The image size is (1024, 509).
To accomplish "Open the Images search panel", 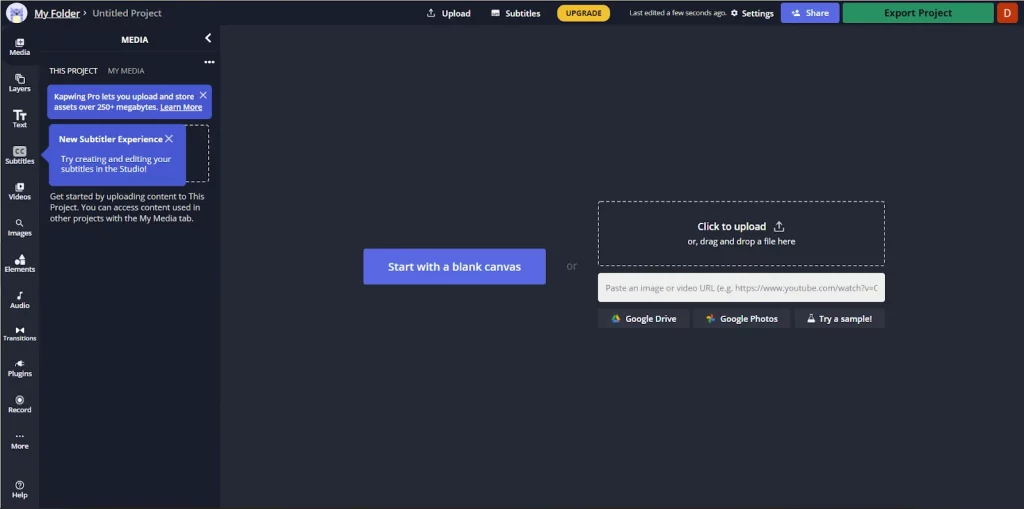I will (x=19, y=227).
